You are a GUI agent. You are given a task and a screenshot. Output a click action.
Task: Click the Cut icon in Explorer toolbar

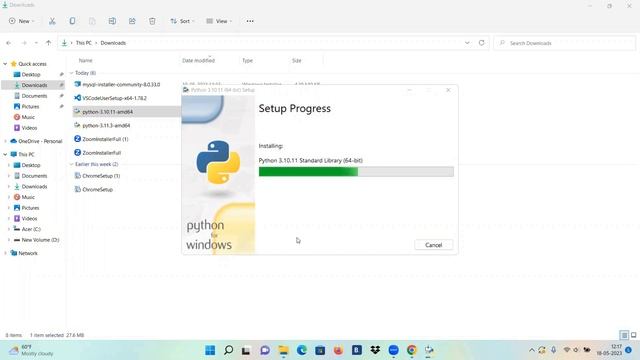(52, 21)
